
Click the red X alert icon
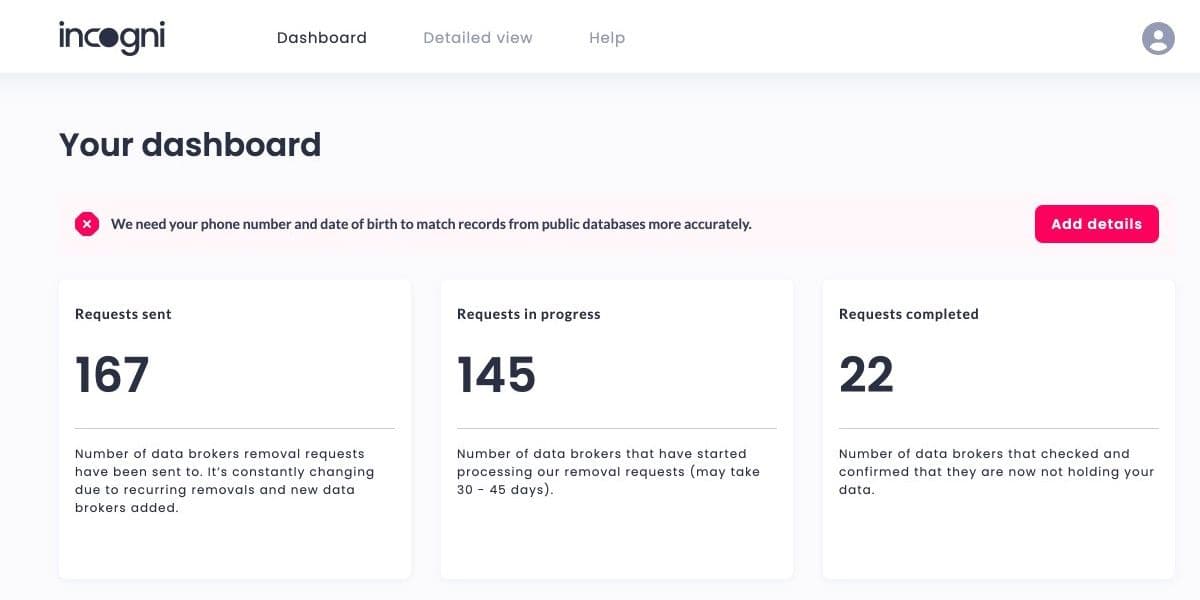87,224
